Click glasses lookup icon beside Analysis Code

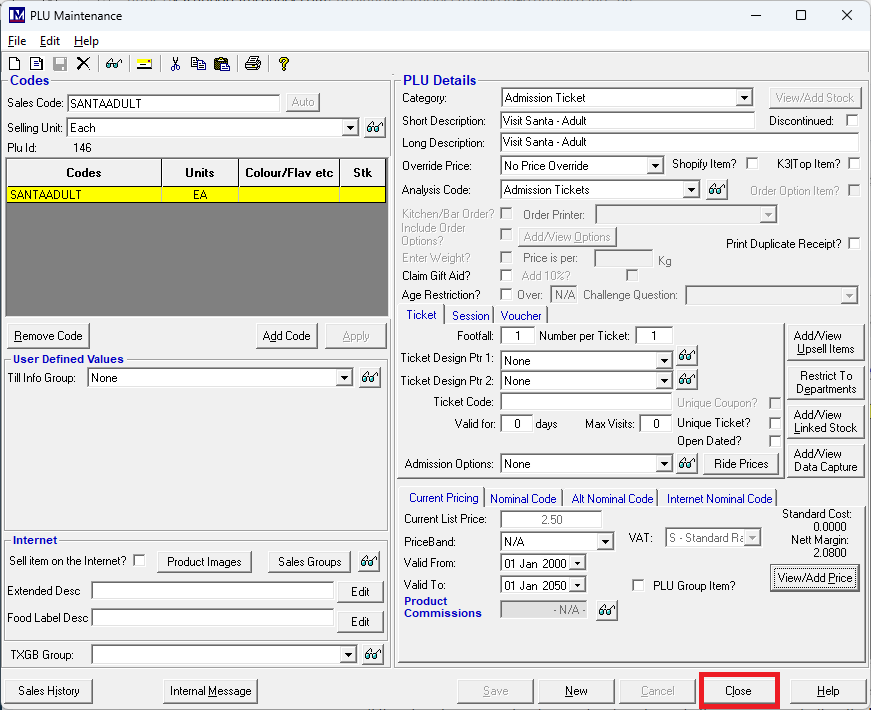[x=716, y=190]
